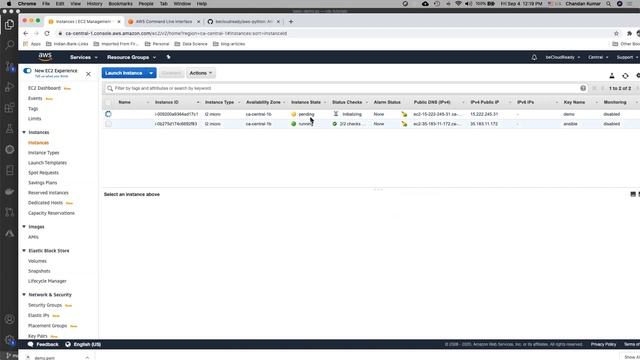Viewport: 640px width, 360px height.
Task: Open the AMIs sidebar link
Action: pos(33,237)
